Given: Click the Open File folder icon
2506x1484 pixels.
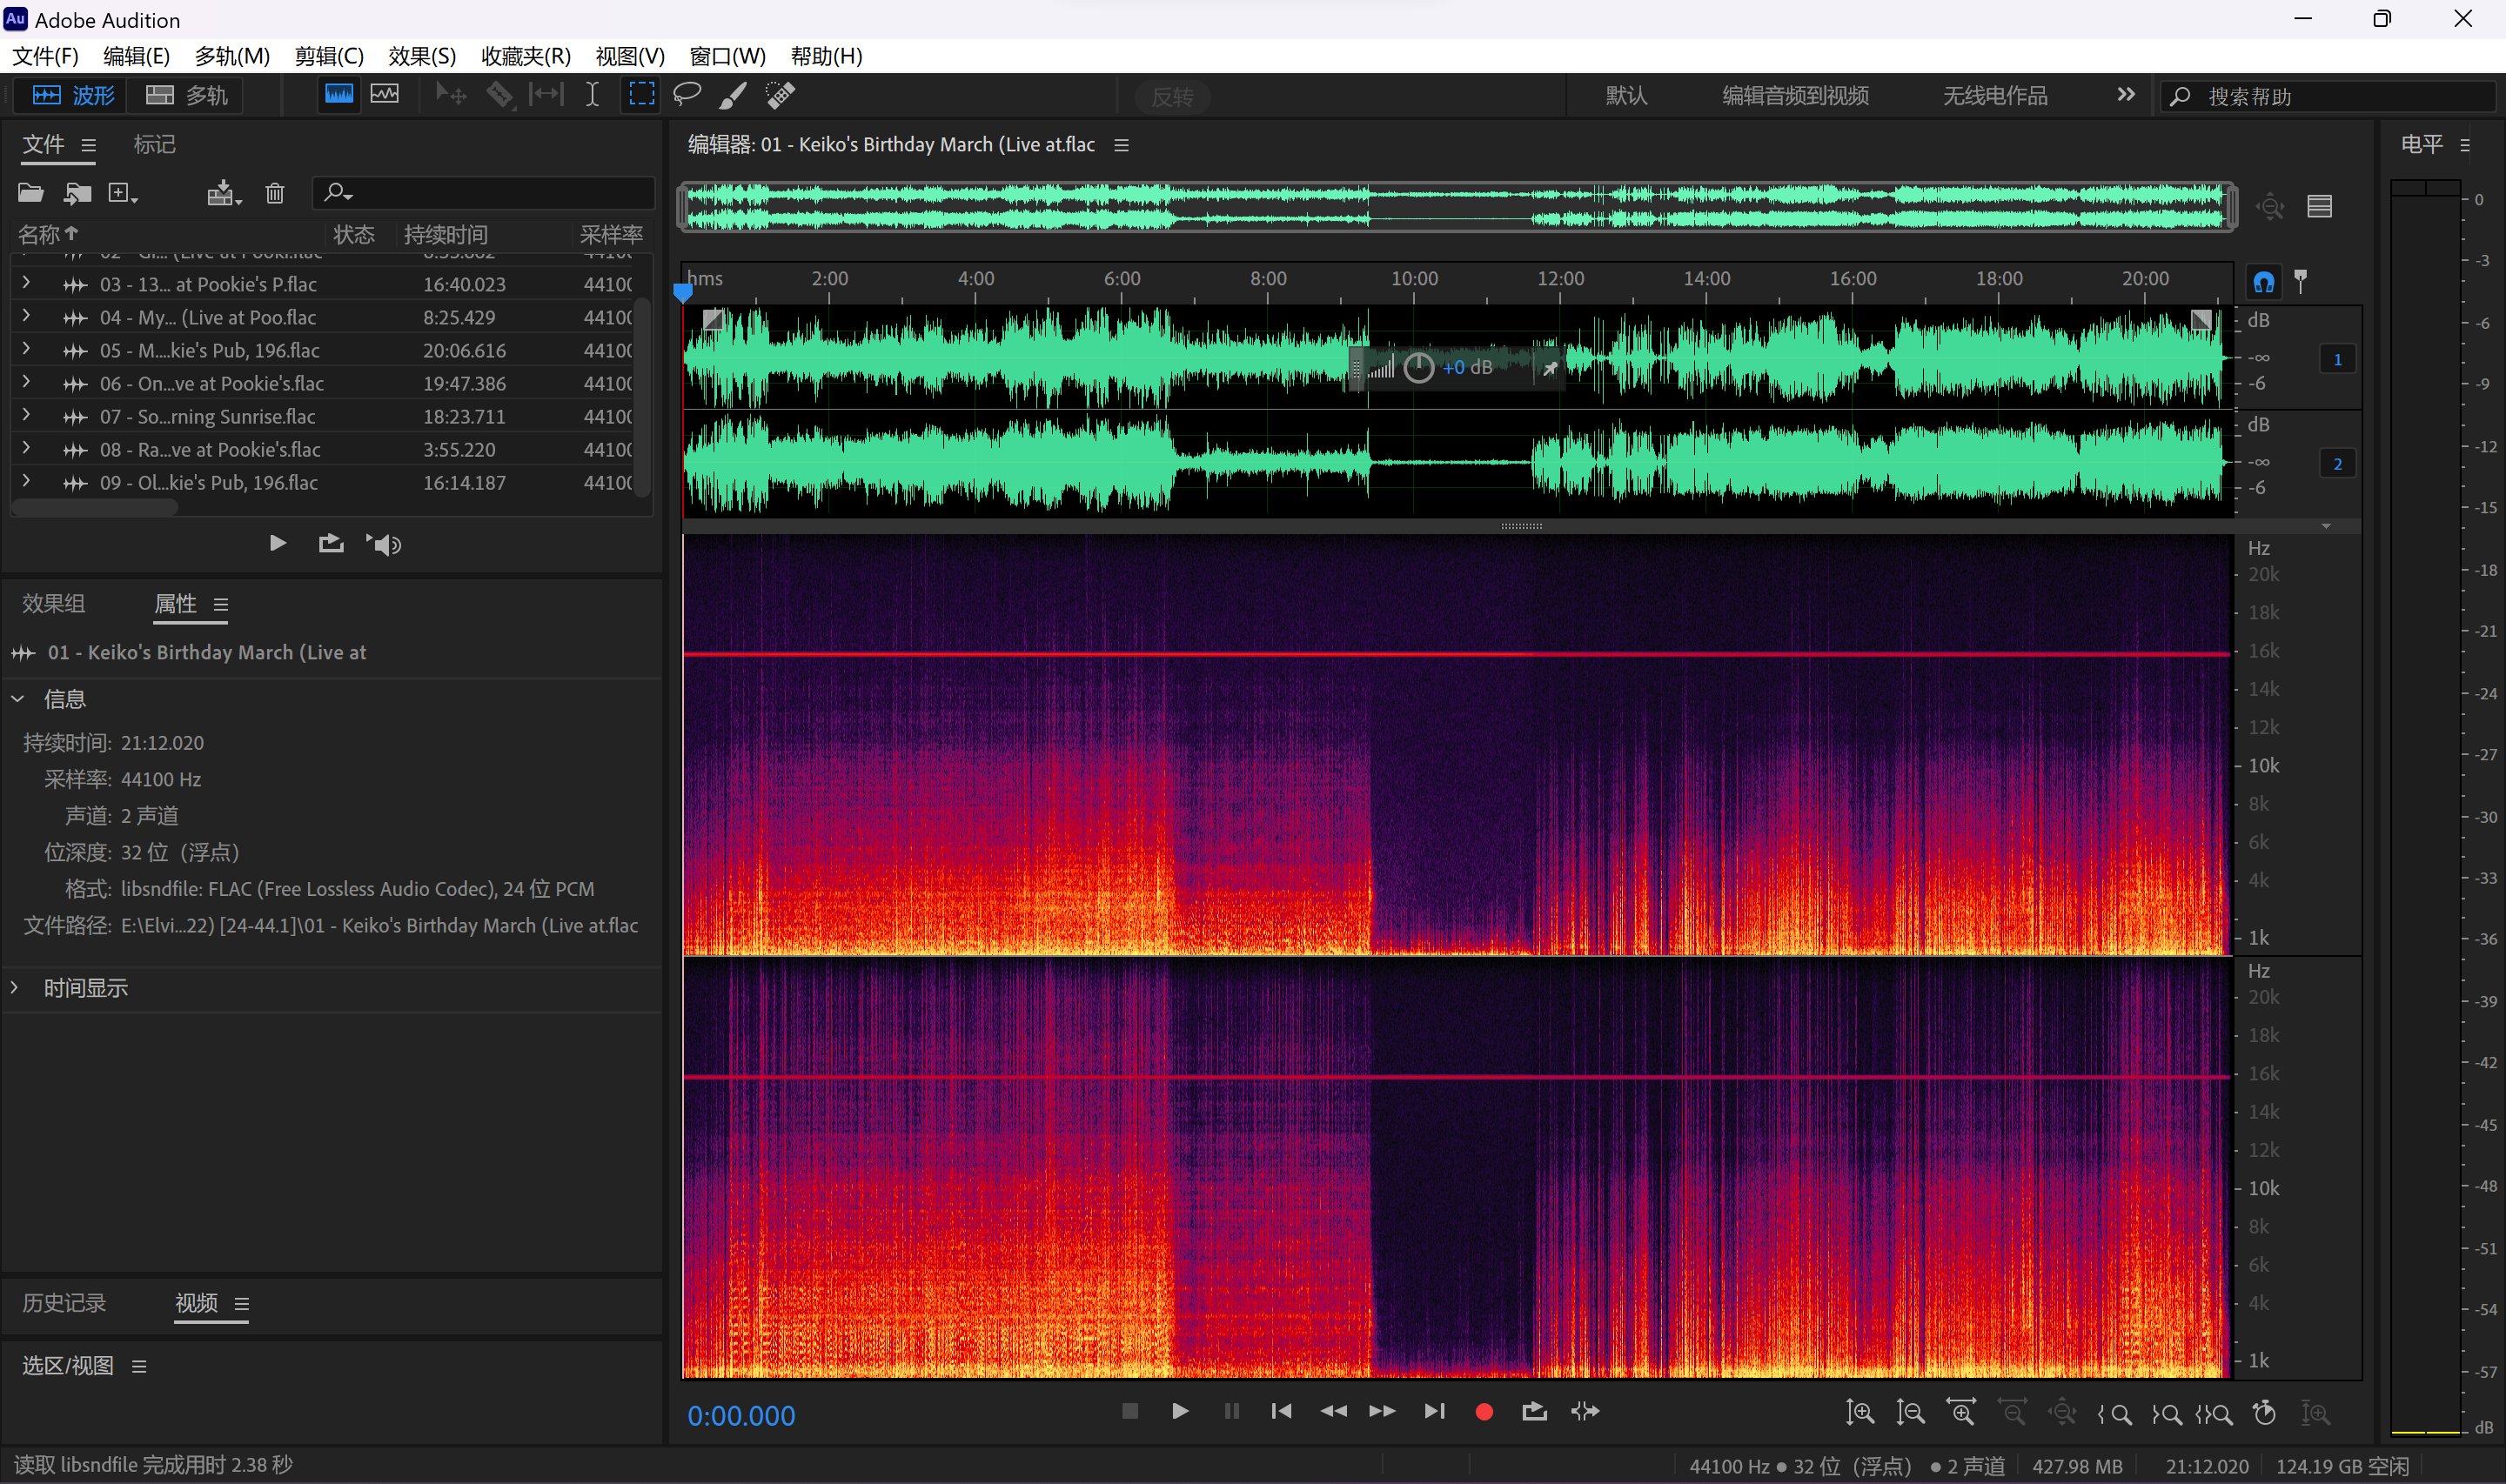Looking at the screenshot, I should [31, 193].
